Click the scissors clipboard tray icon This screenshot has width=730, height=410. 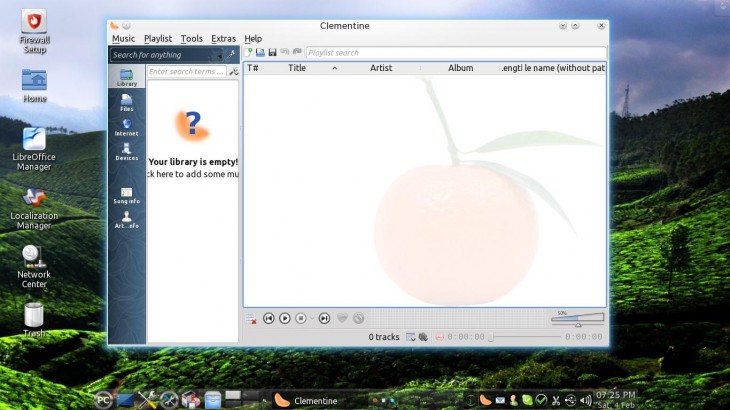point(556,400)
